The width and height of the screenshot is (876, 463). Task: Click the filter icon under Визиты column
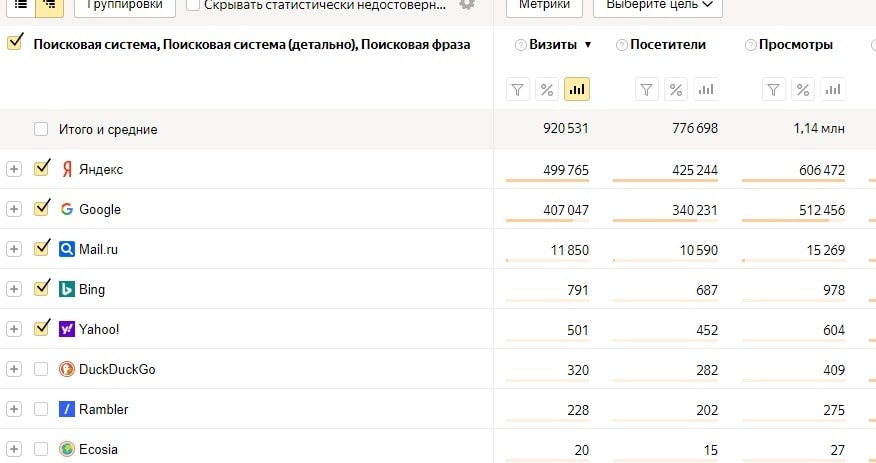click(517, 90)
